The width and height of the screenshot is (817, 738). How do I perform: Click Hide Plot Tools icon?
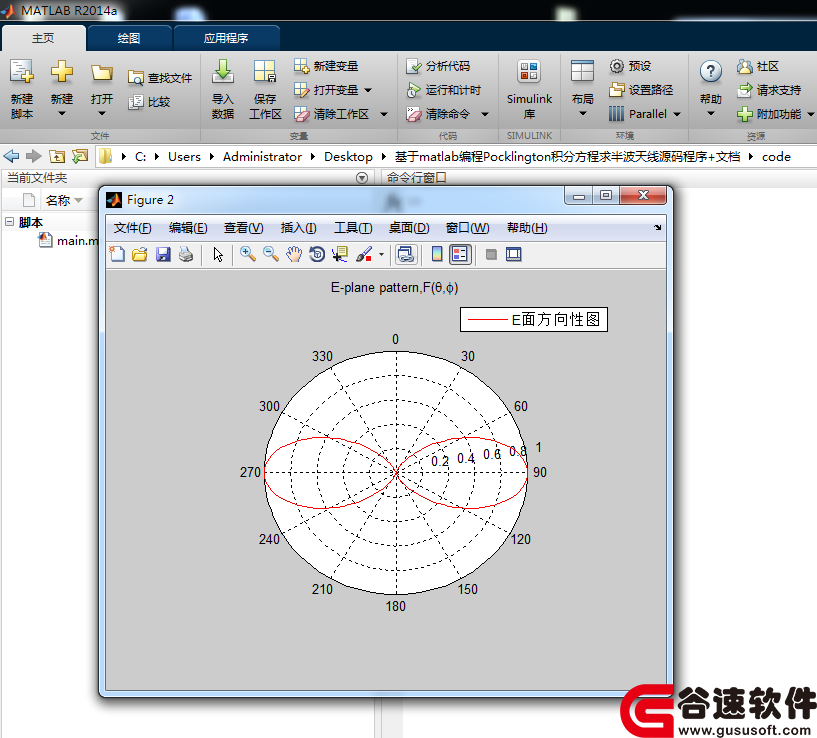pyautogui.click(x=491, y=254)
